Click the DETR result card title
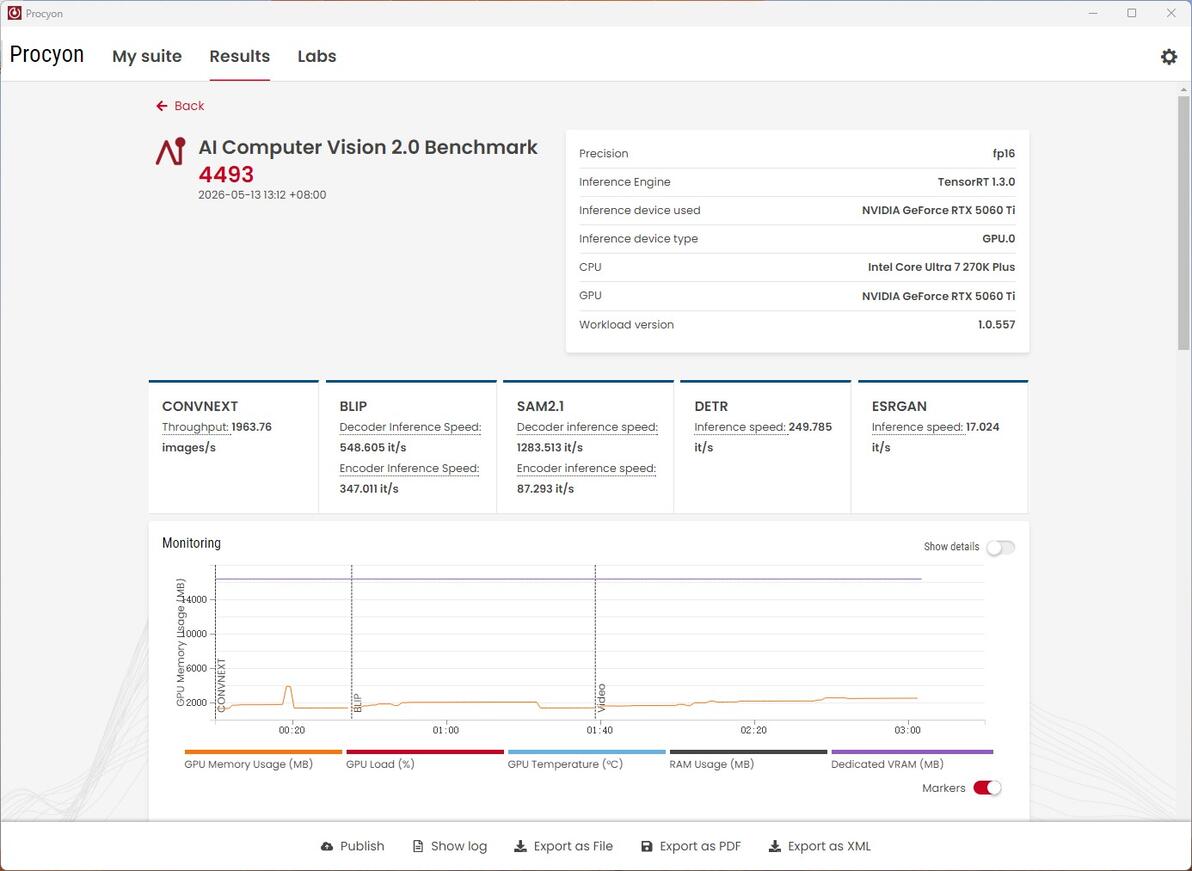Image resolution: width=1192 pixels, height=871 pixels. pos(711,407)
